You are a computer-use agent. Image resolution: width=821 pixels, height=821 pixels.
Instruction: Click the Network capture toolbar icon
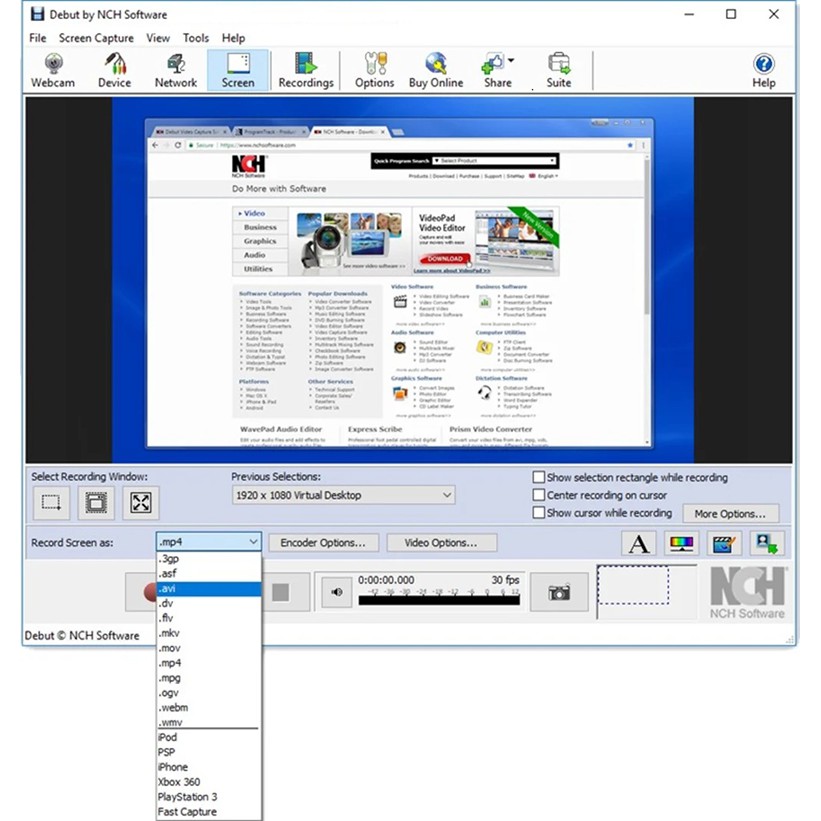pyautogui.click(x=175, y=70)
